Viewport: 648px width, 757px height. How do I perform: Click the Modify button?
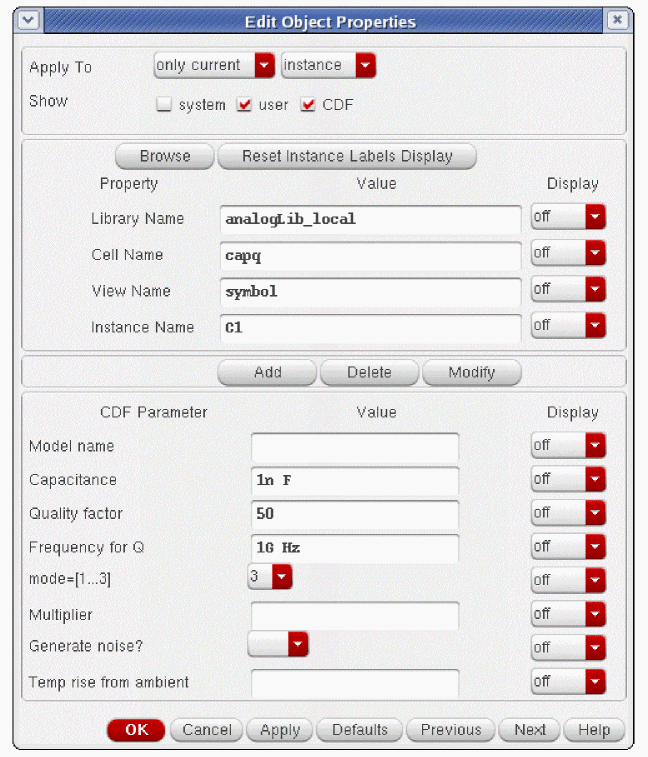pos(472,372)
